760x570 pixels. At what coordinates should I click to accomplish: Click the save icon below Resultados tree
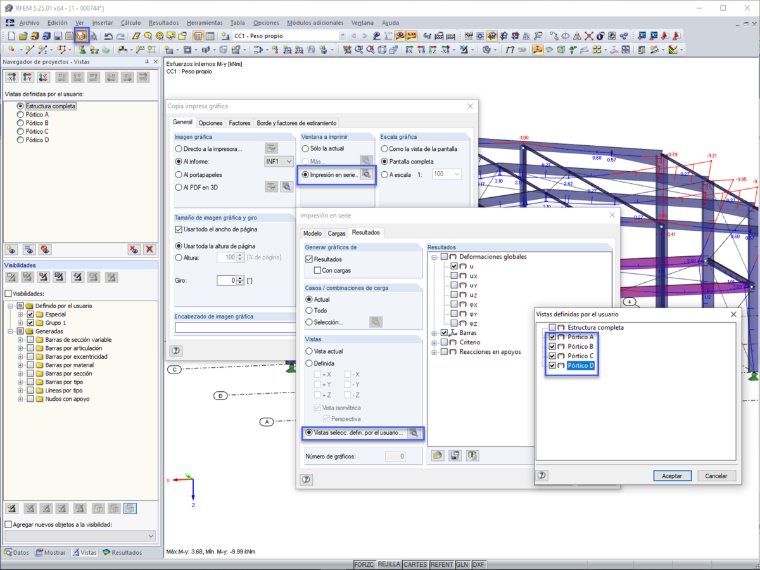[x=455, y=456]
